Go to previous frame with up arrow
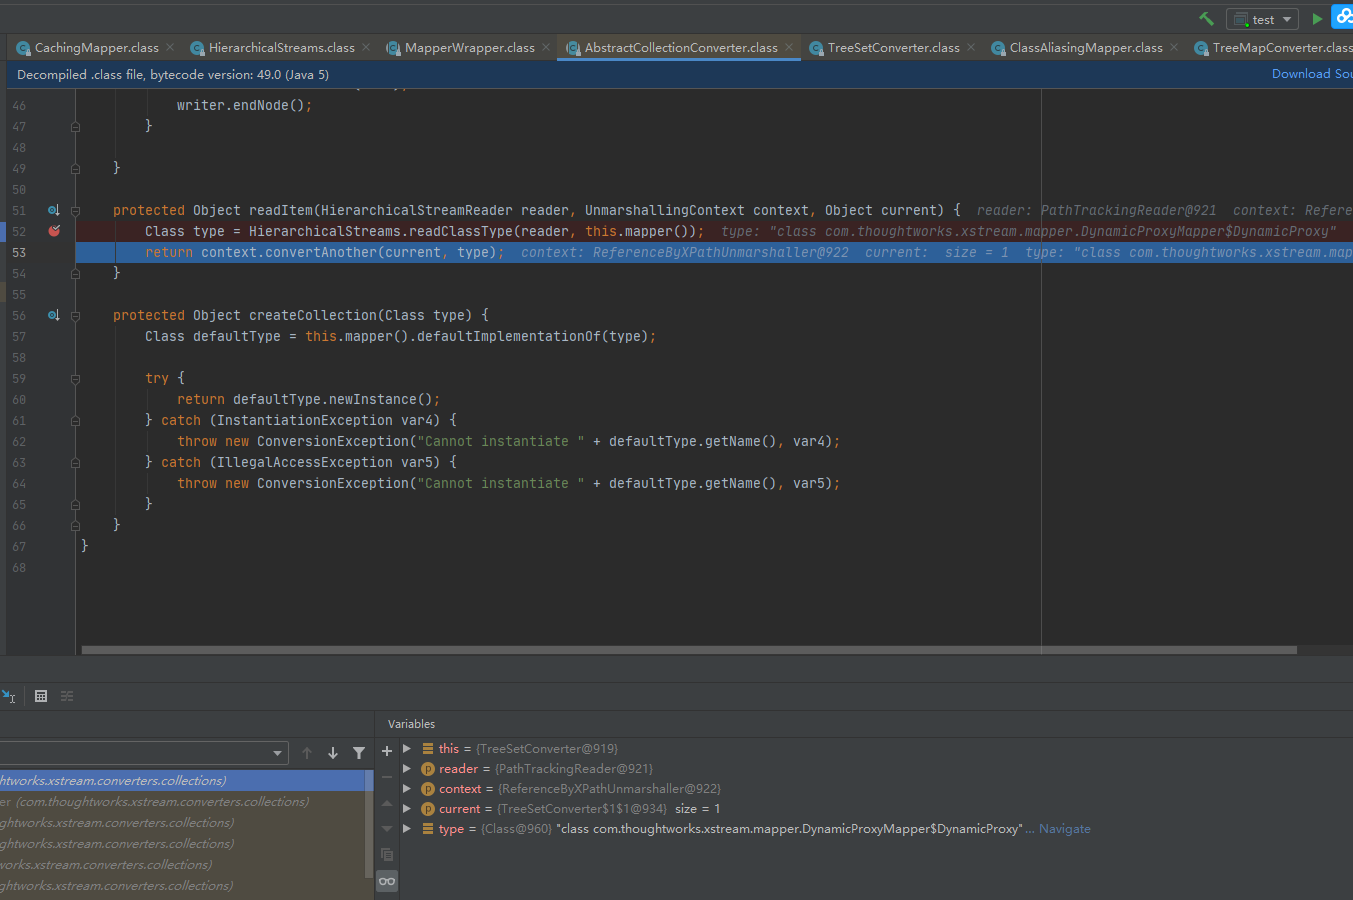This screenshot has width=1353, height=900. coord(307,753)
